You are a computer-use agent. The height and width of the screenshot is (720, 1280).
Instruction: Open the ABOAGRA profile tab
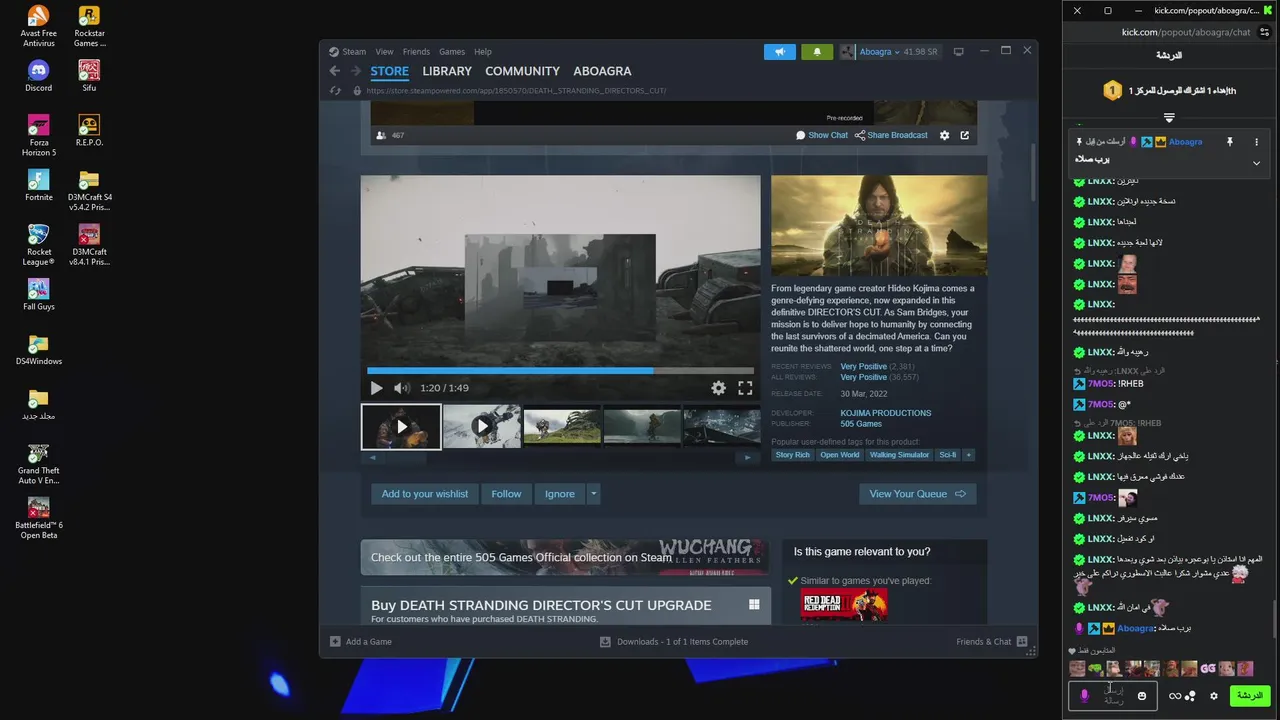coord(602,71)
